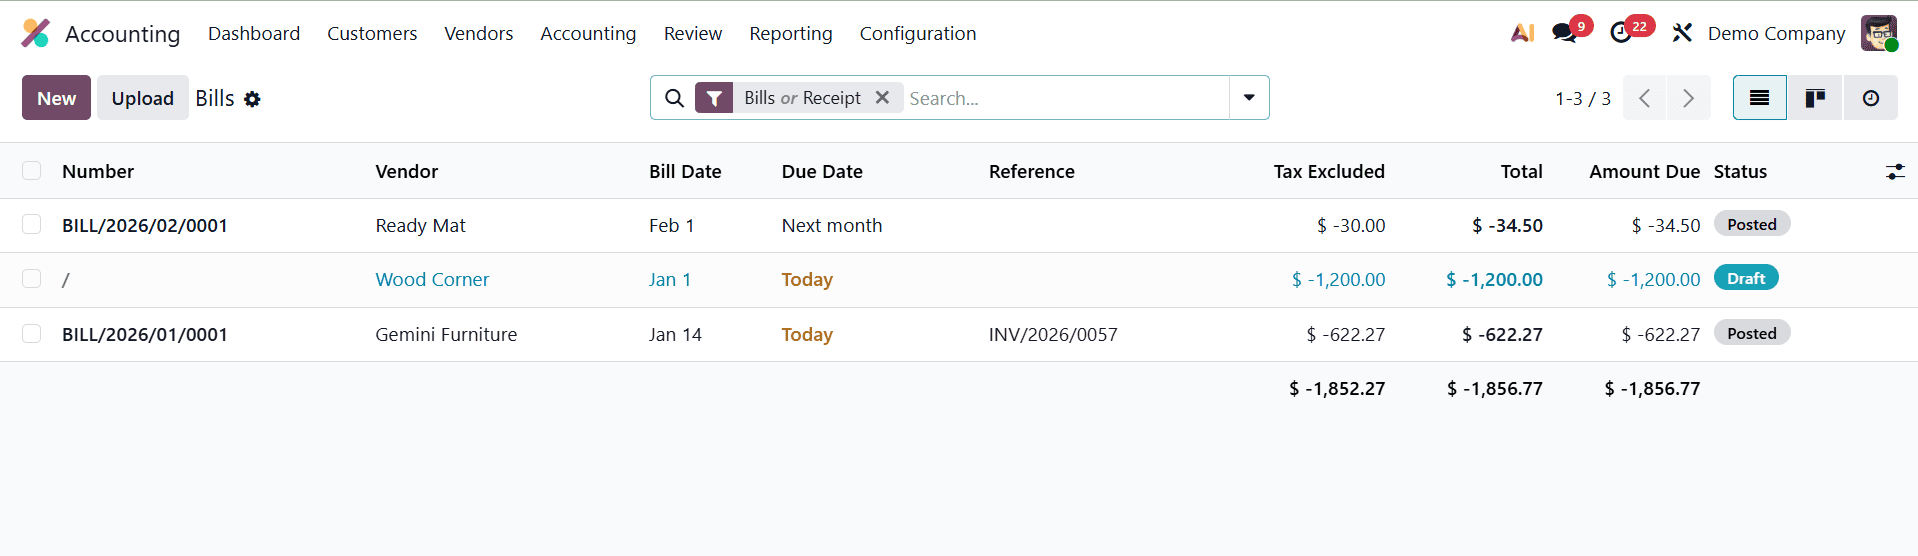Viewport: 1918px width, 556px height.
Task: Select the BILL/2026/02/0001 row checkbox
Action: point(32,225)
